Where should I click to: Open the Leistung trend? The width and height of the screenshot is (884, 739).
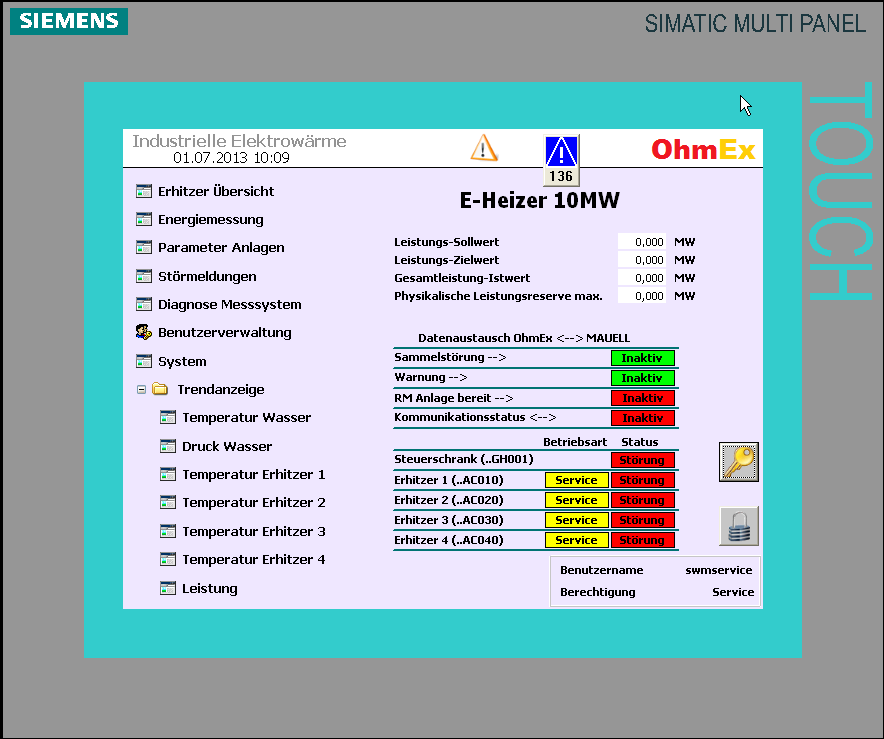210,588
